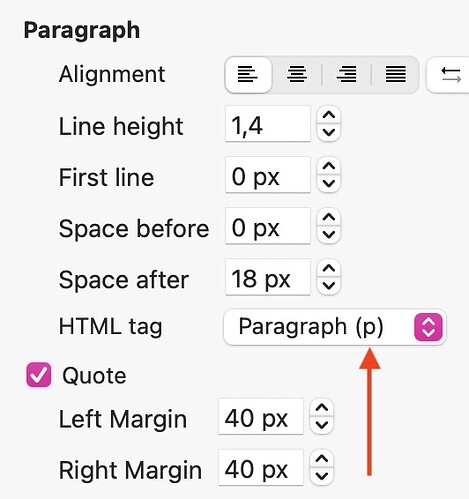Screen dimensions: 469x499
Task: Select justified text alignment icon
Action: click(396, 74)
